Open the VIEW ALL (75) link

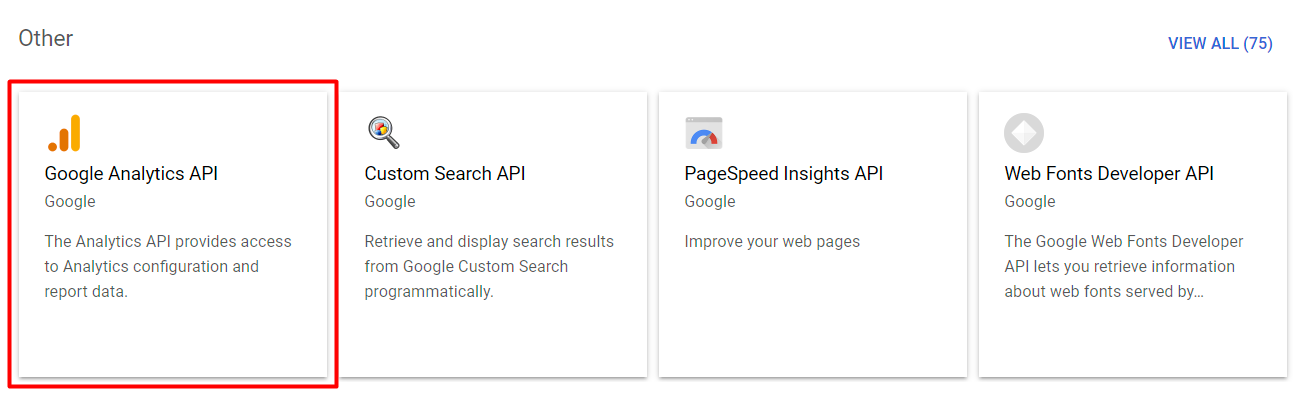coord(1220,43)
